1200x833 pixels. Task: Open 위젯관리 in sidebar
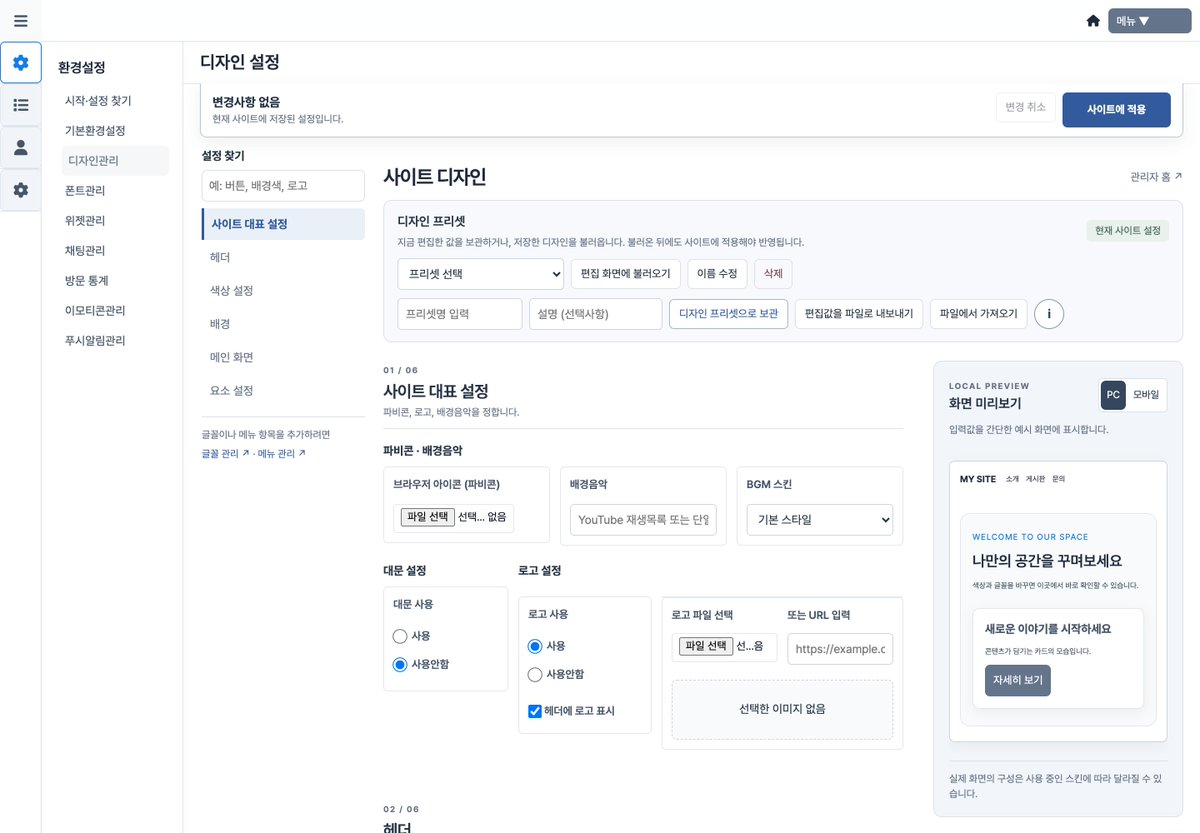click(85, 221)
